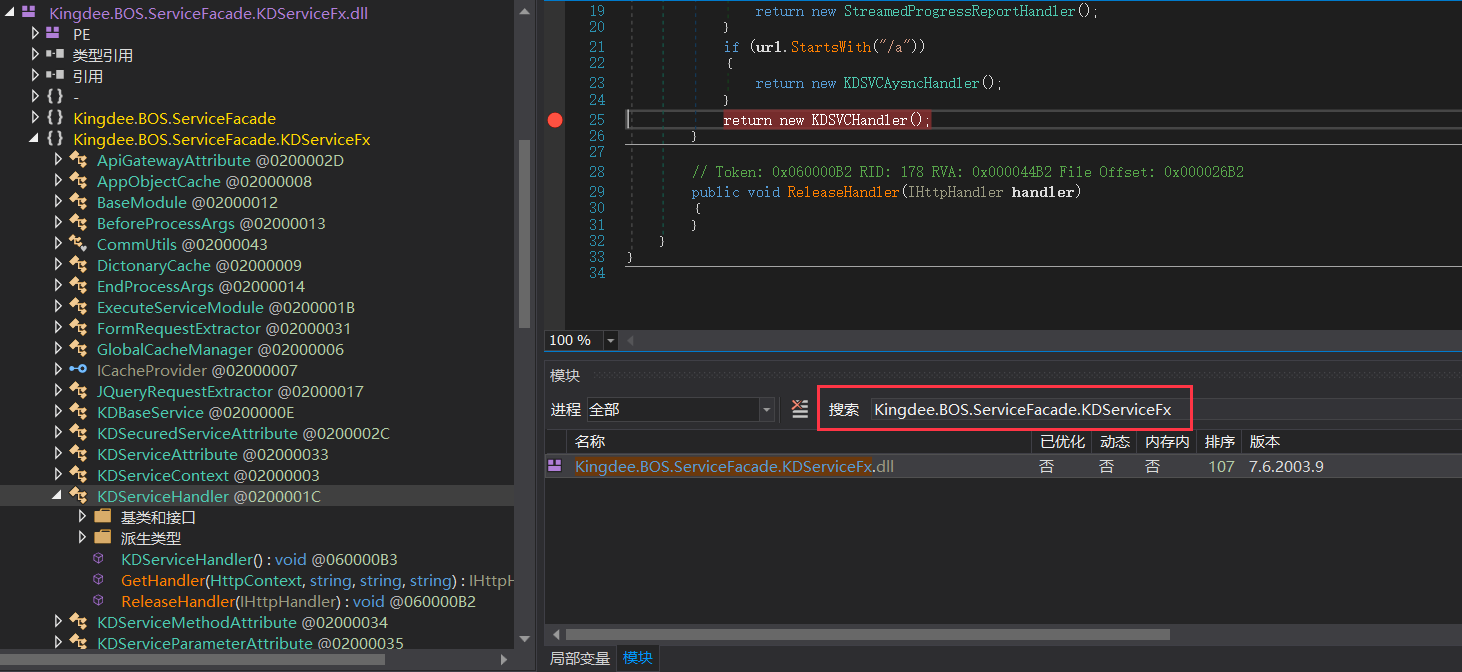The image size is (1462, 672).
Task: Click the breakpoint red dot on line 25
Action: (555, 120)
